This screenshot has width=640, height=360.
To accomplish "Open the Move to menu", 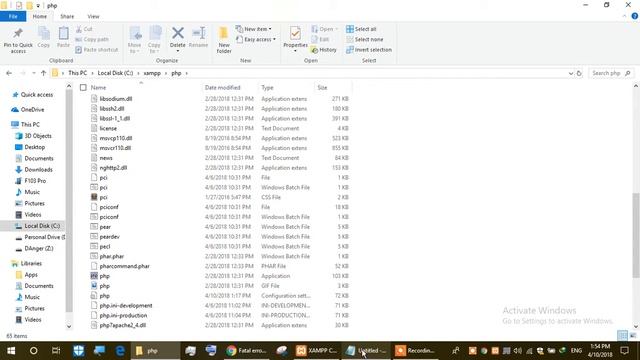I will 135,40.
